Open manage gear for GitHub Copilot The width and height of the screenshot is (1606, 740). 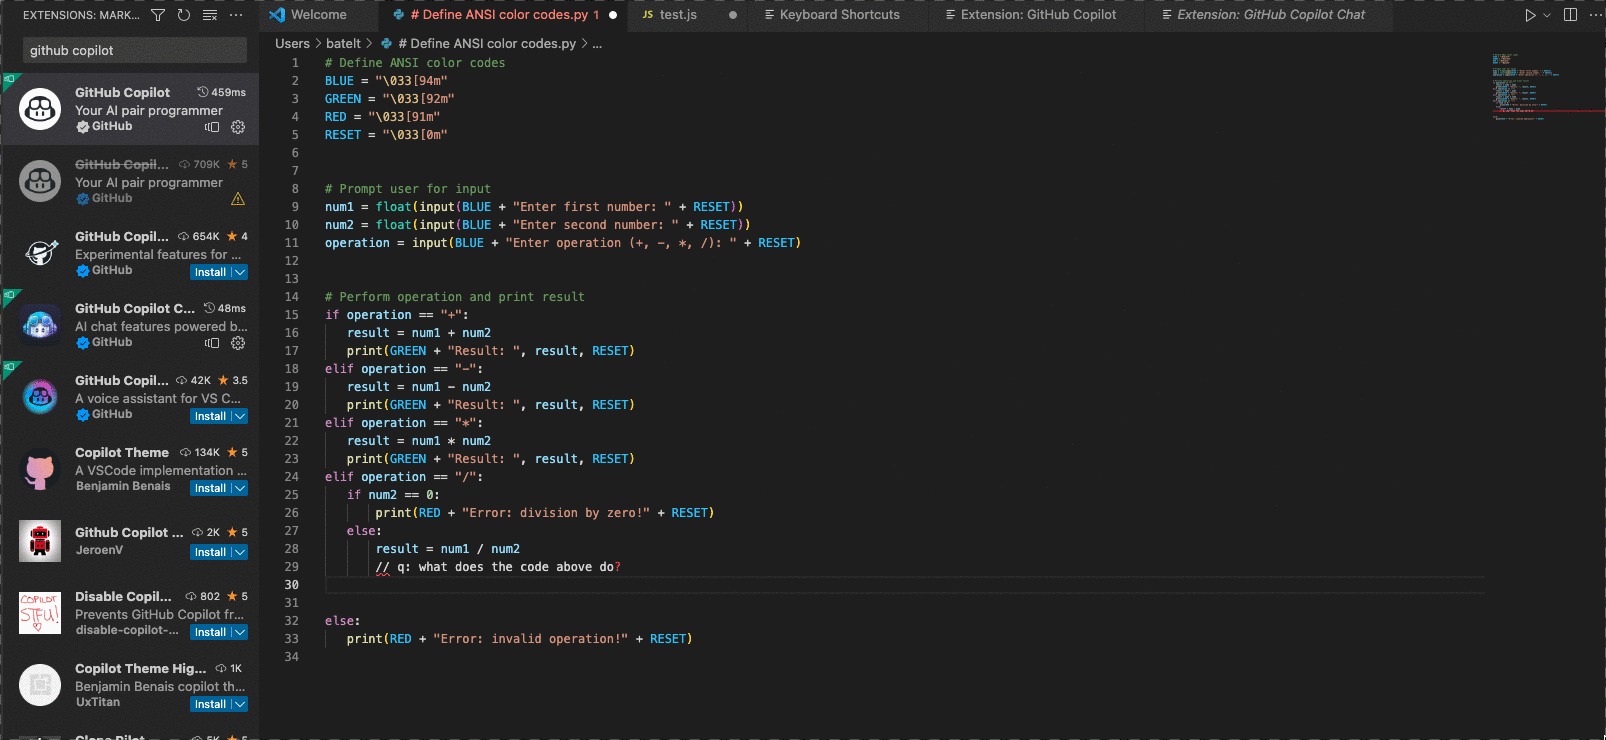point(238,127)
